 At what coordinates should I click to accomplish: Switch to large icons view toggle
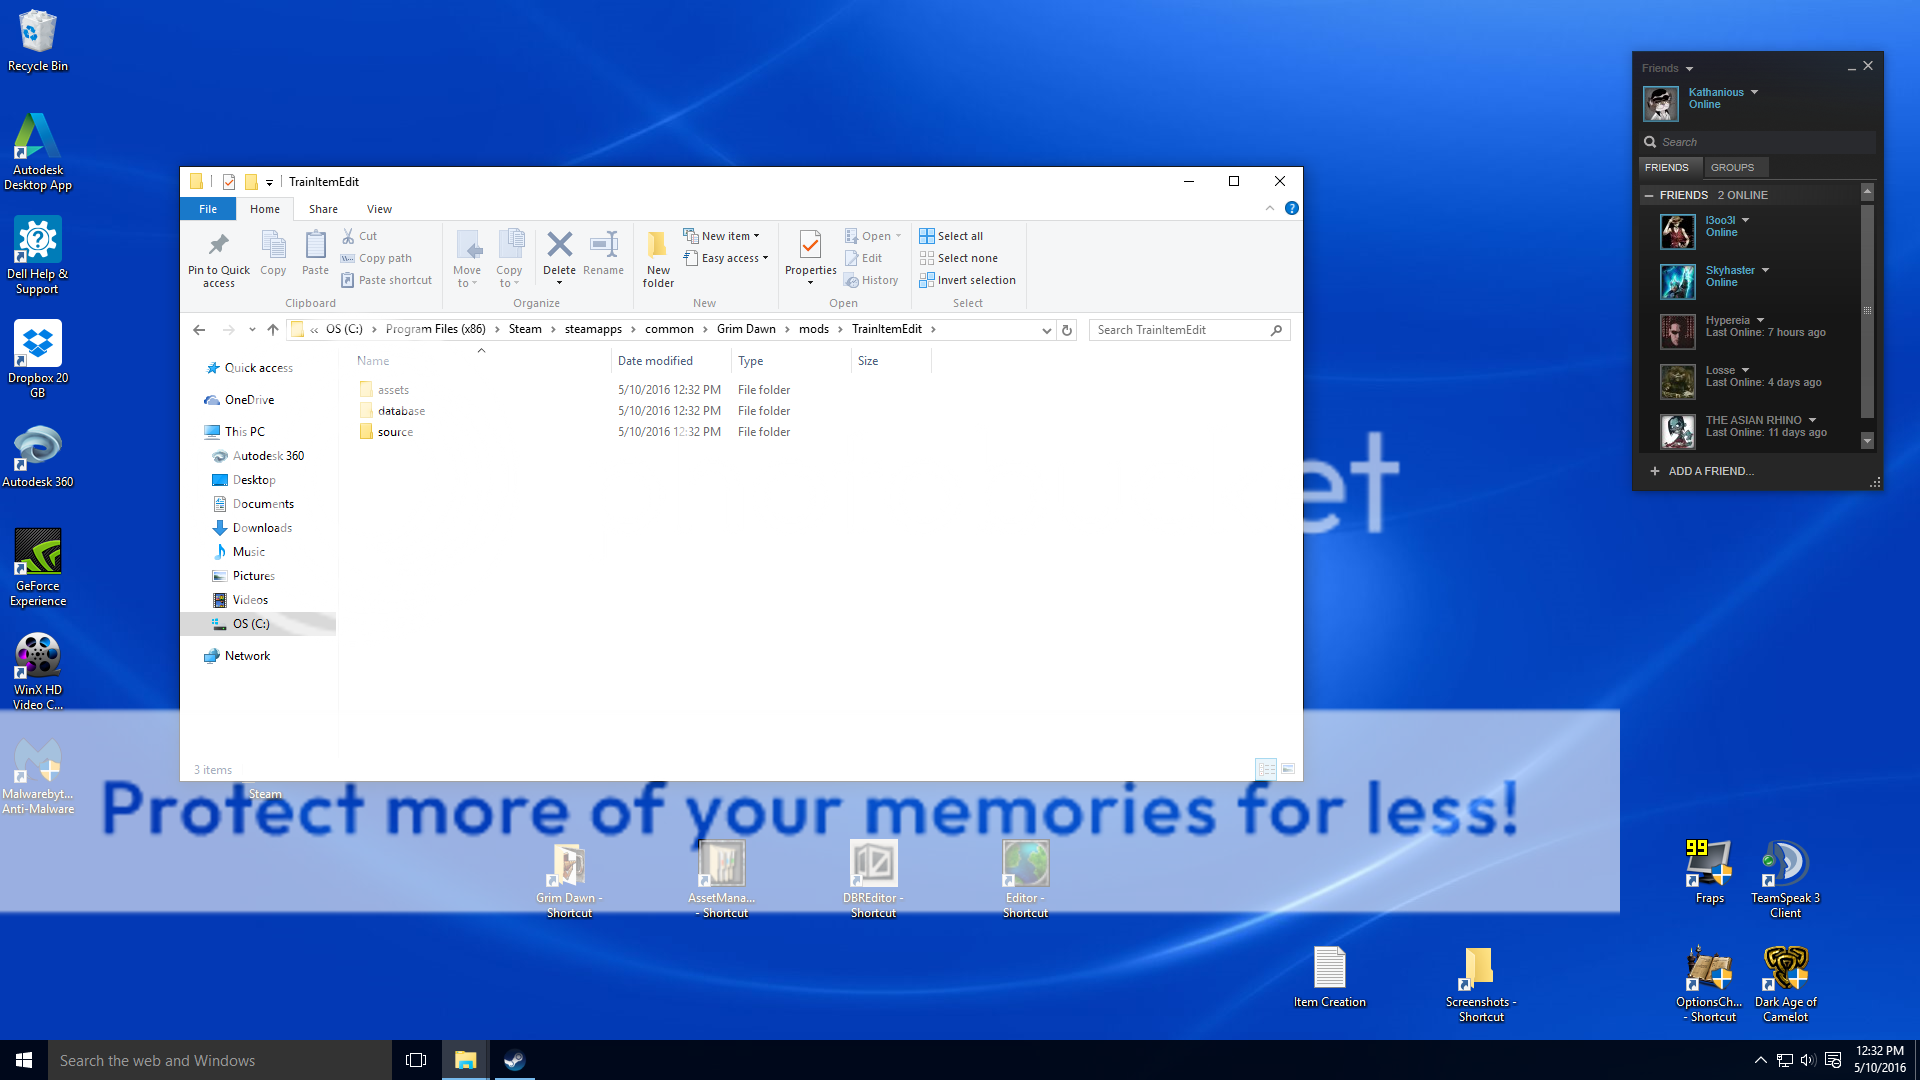[1288, 769]
